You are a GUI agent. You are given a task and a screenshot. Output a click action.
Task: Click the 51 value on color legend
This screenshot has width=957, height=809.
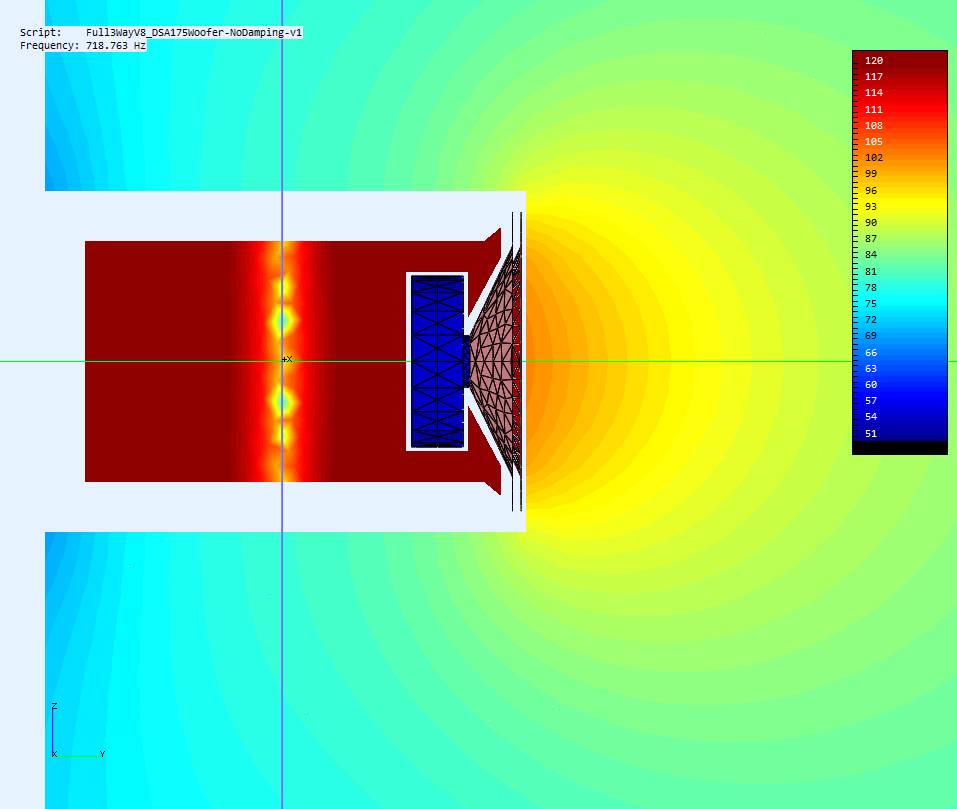point(871,433)
